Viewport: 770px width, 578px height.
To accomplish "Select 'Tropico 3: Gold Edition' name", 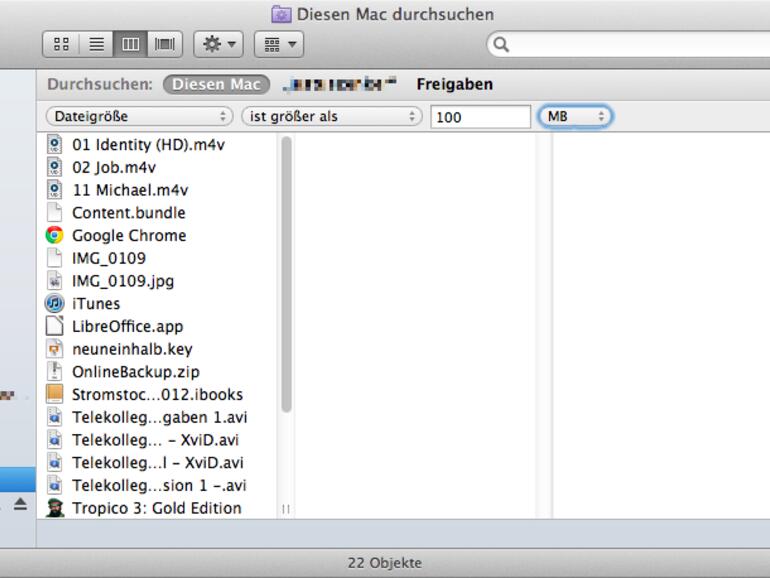I will pos(157,508).
